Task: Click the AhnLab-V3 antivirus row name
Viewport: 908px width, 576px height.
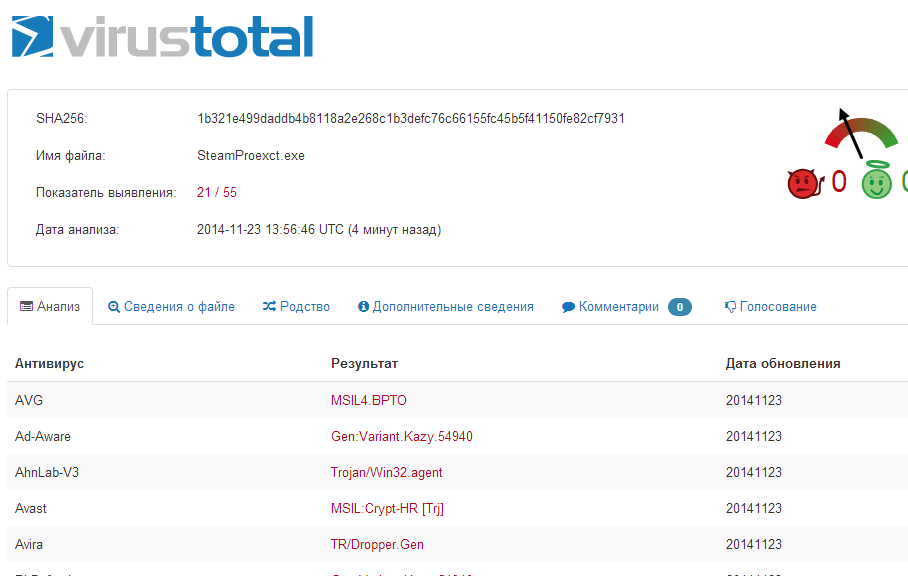Action: point(47,472)
